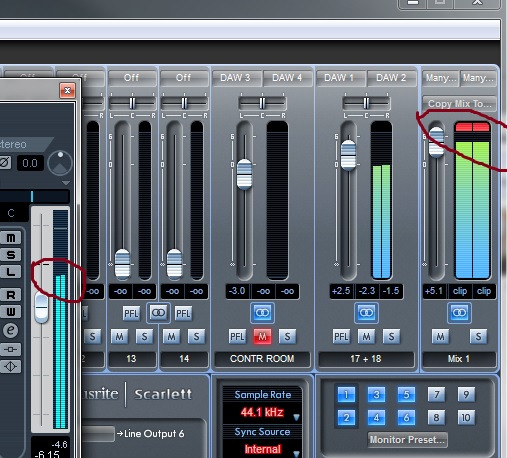
Task: Open the DAW 2 source dropdown
Action: click(x=391, y=78)
